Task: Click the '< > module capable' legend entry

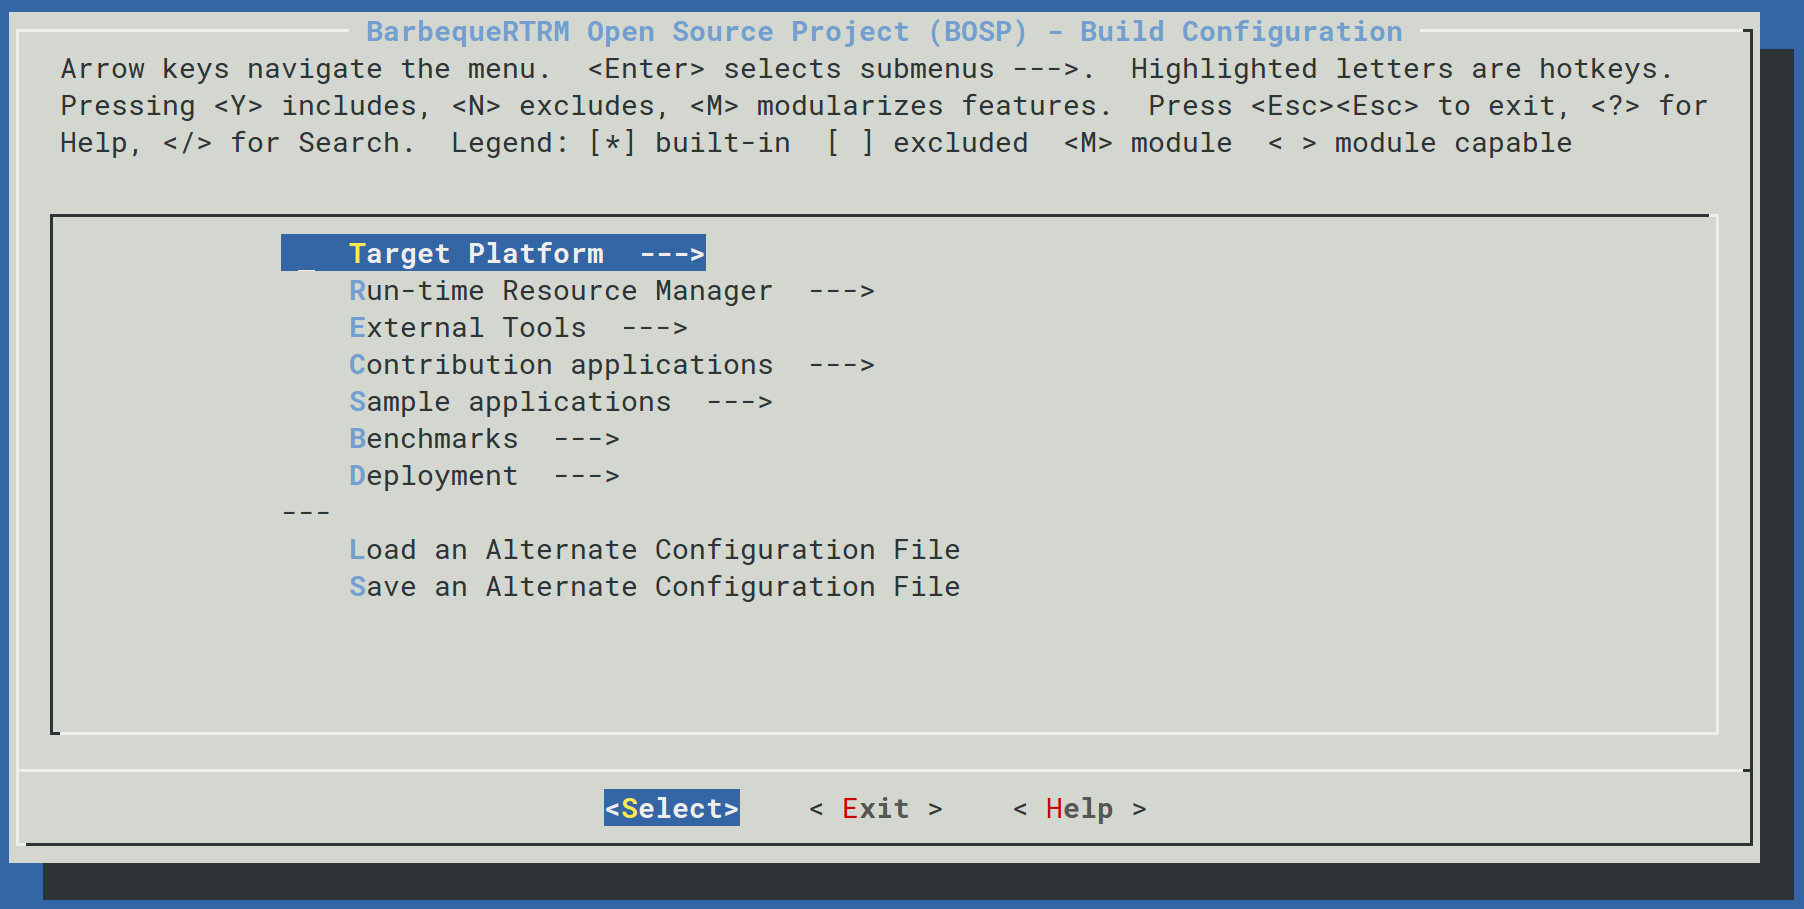Action: [x=1420, y=143]
